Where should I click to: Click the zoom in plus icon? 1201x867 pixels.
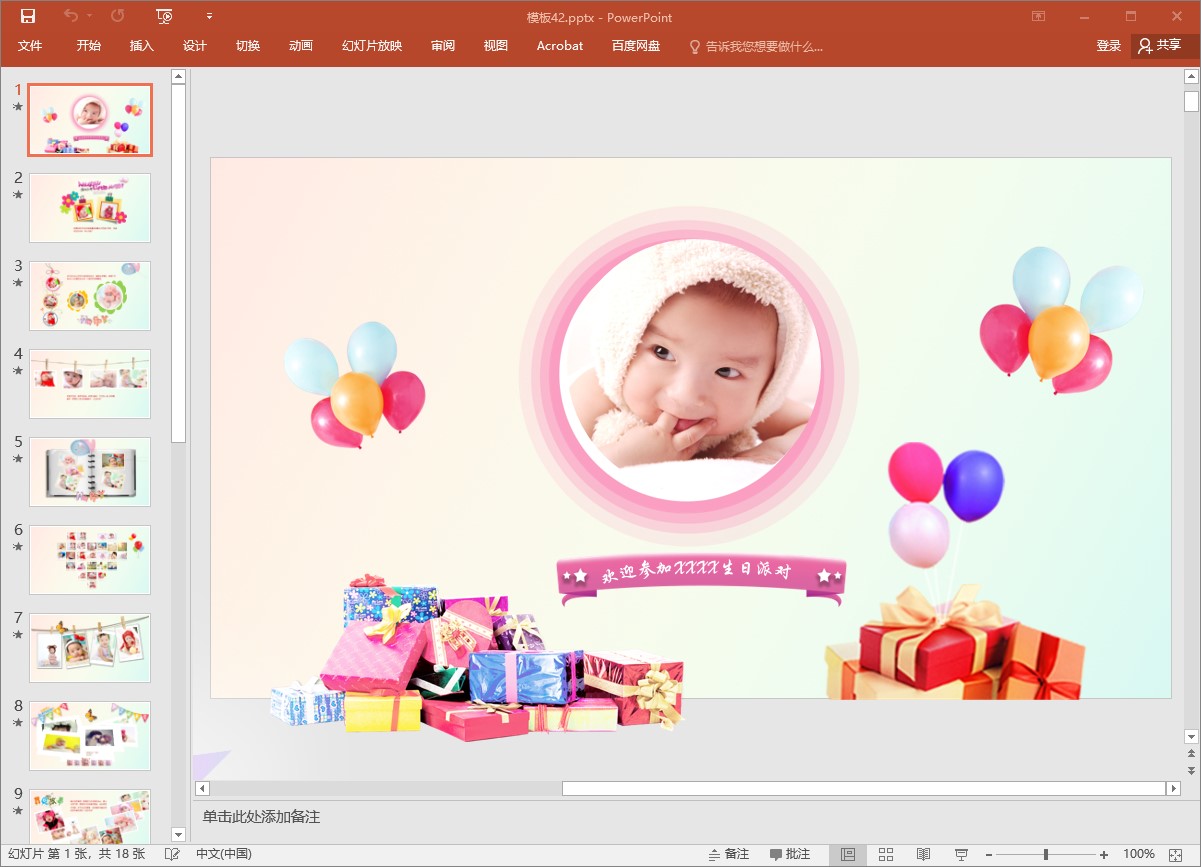1104,854
